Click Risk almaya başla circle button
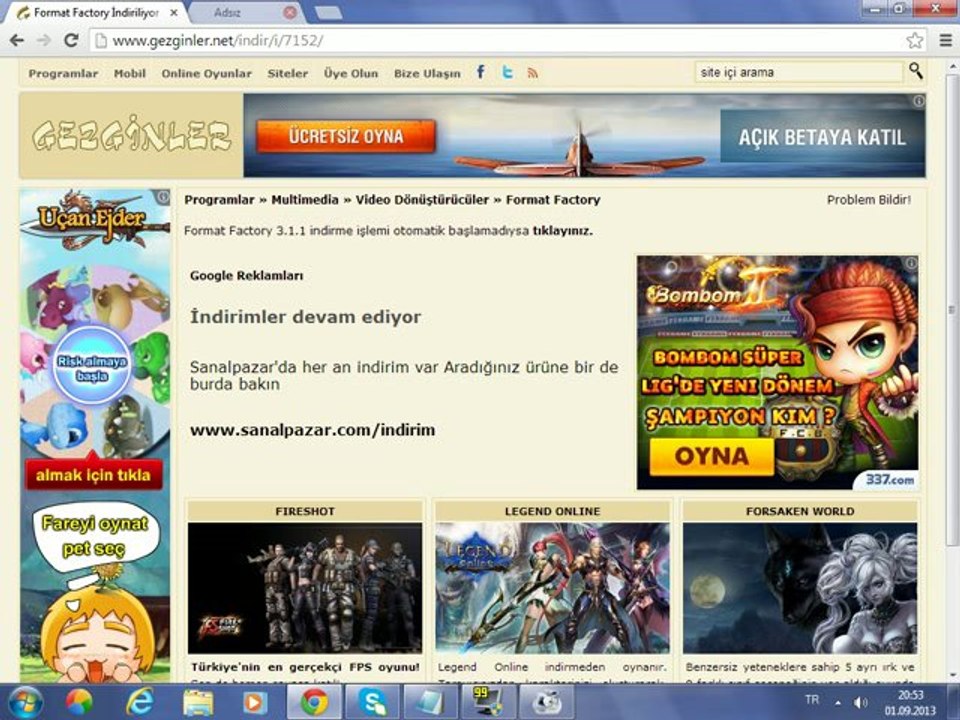960x720 pixels. (92, 367)
